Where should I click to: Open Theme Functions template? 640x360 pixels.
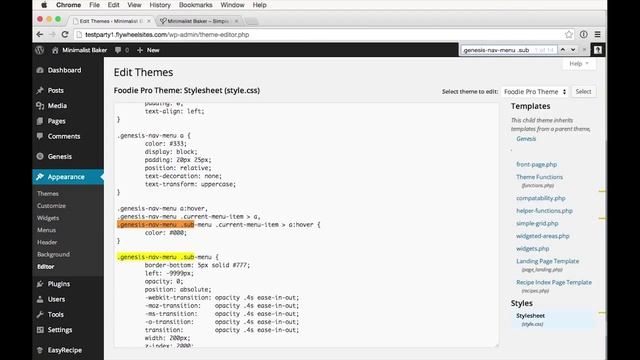pyautogui.click(x=539, y=177)
